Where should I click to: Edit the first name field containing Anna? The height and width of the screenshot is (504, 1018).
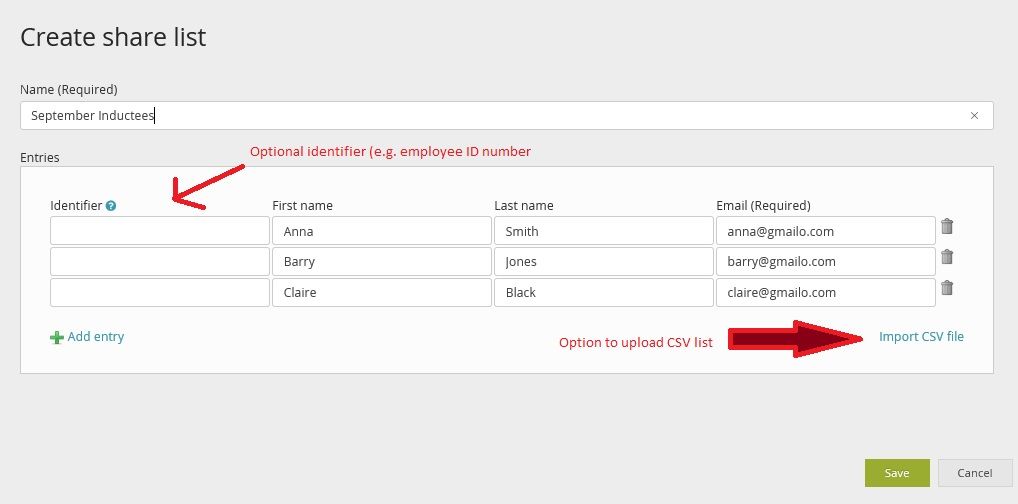click(x=382, y=231)
